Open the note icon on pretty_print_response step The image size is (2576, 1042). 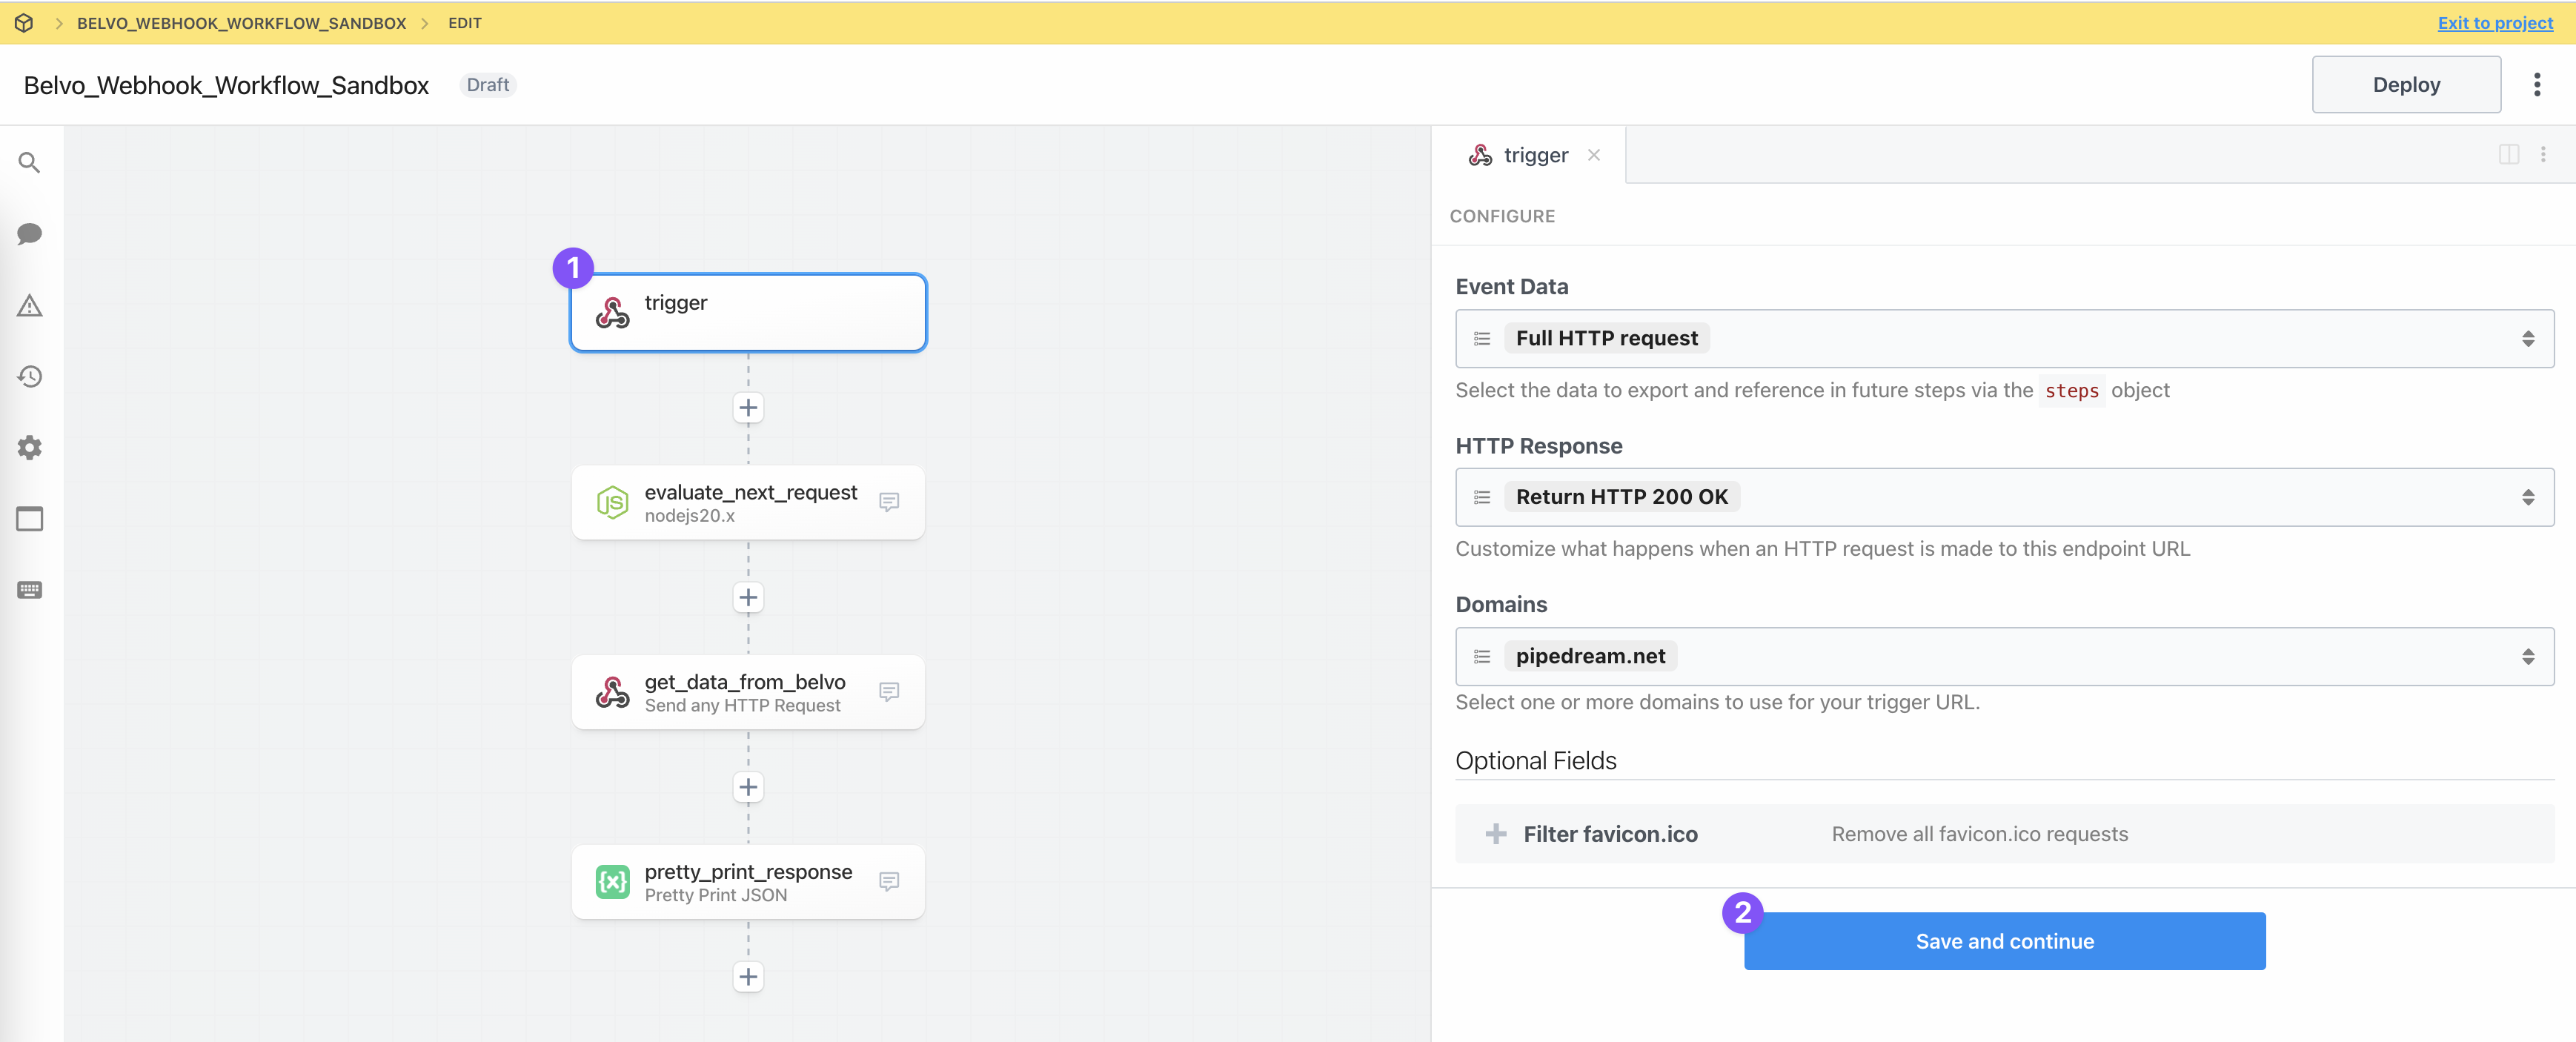tap(888, 882)
